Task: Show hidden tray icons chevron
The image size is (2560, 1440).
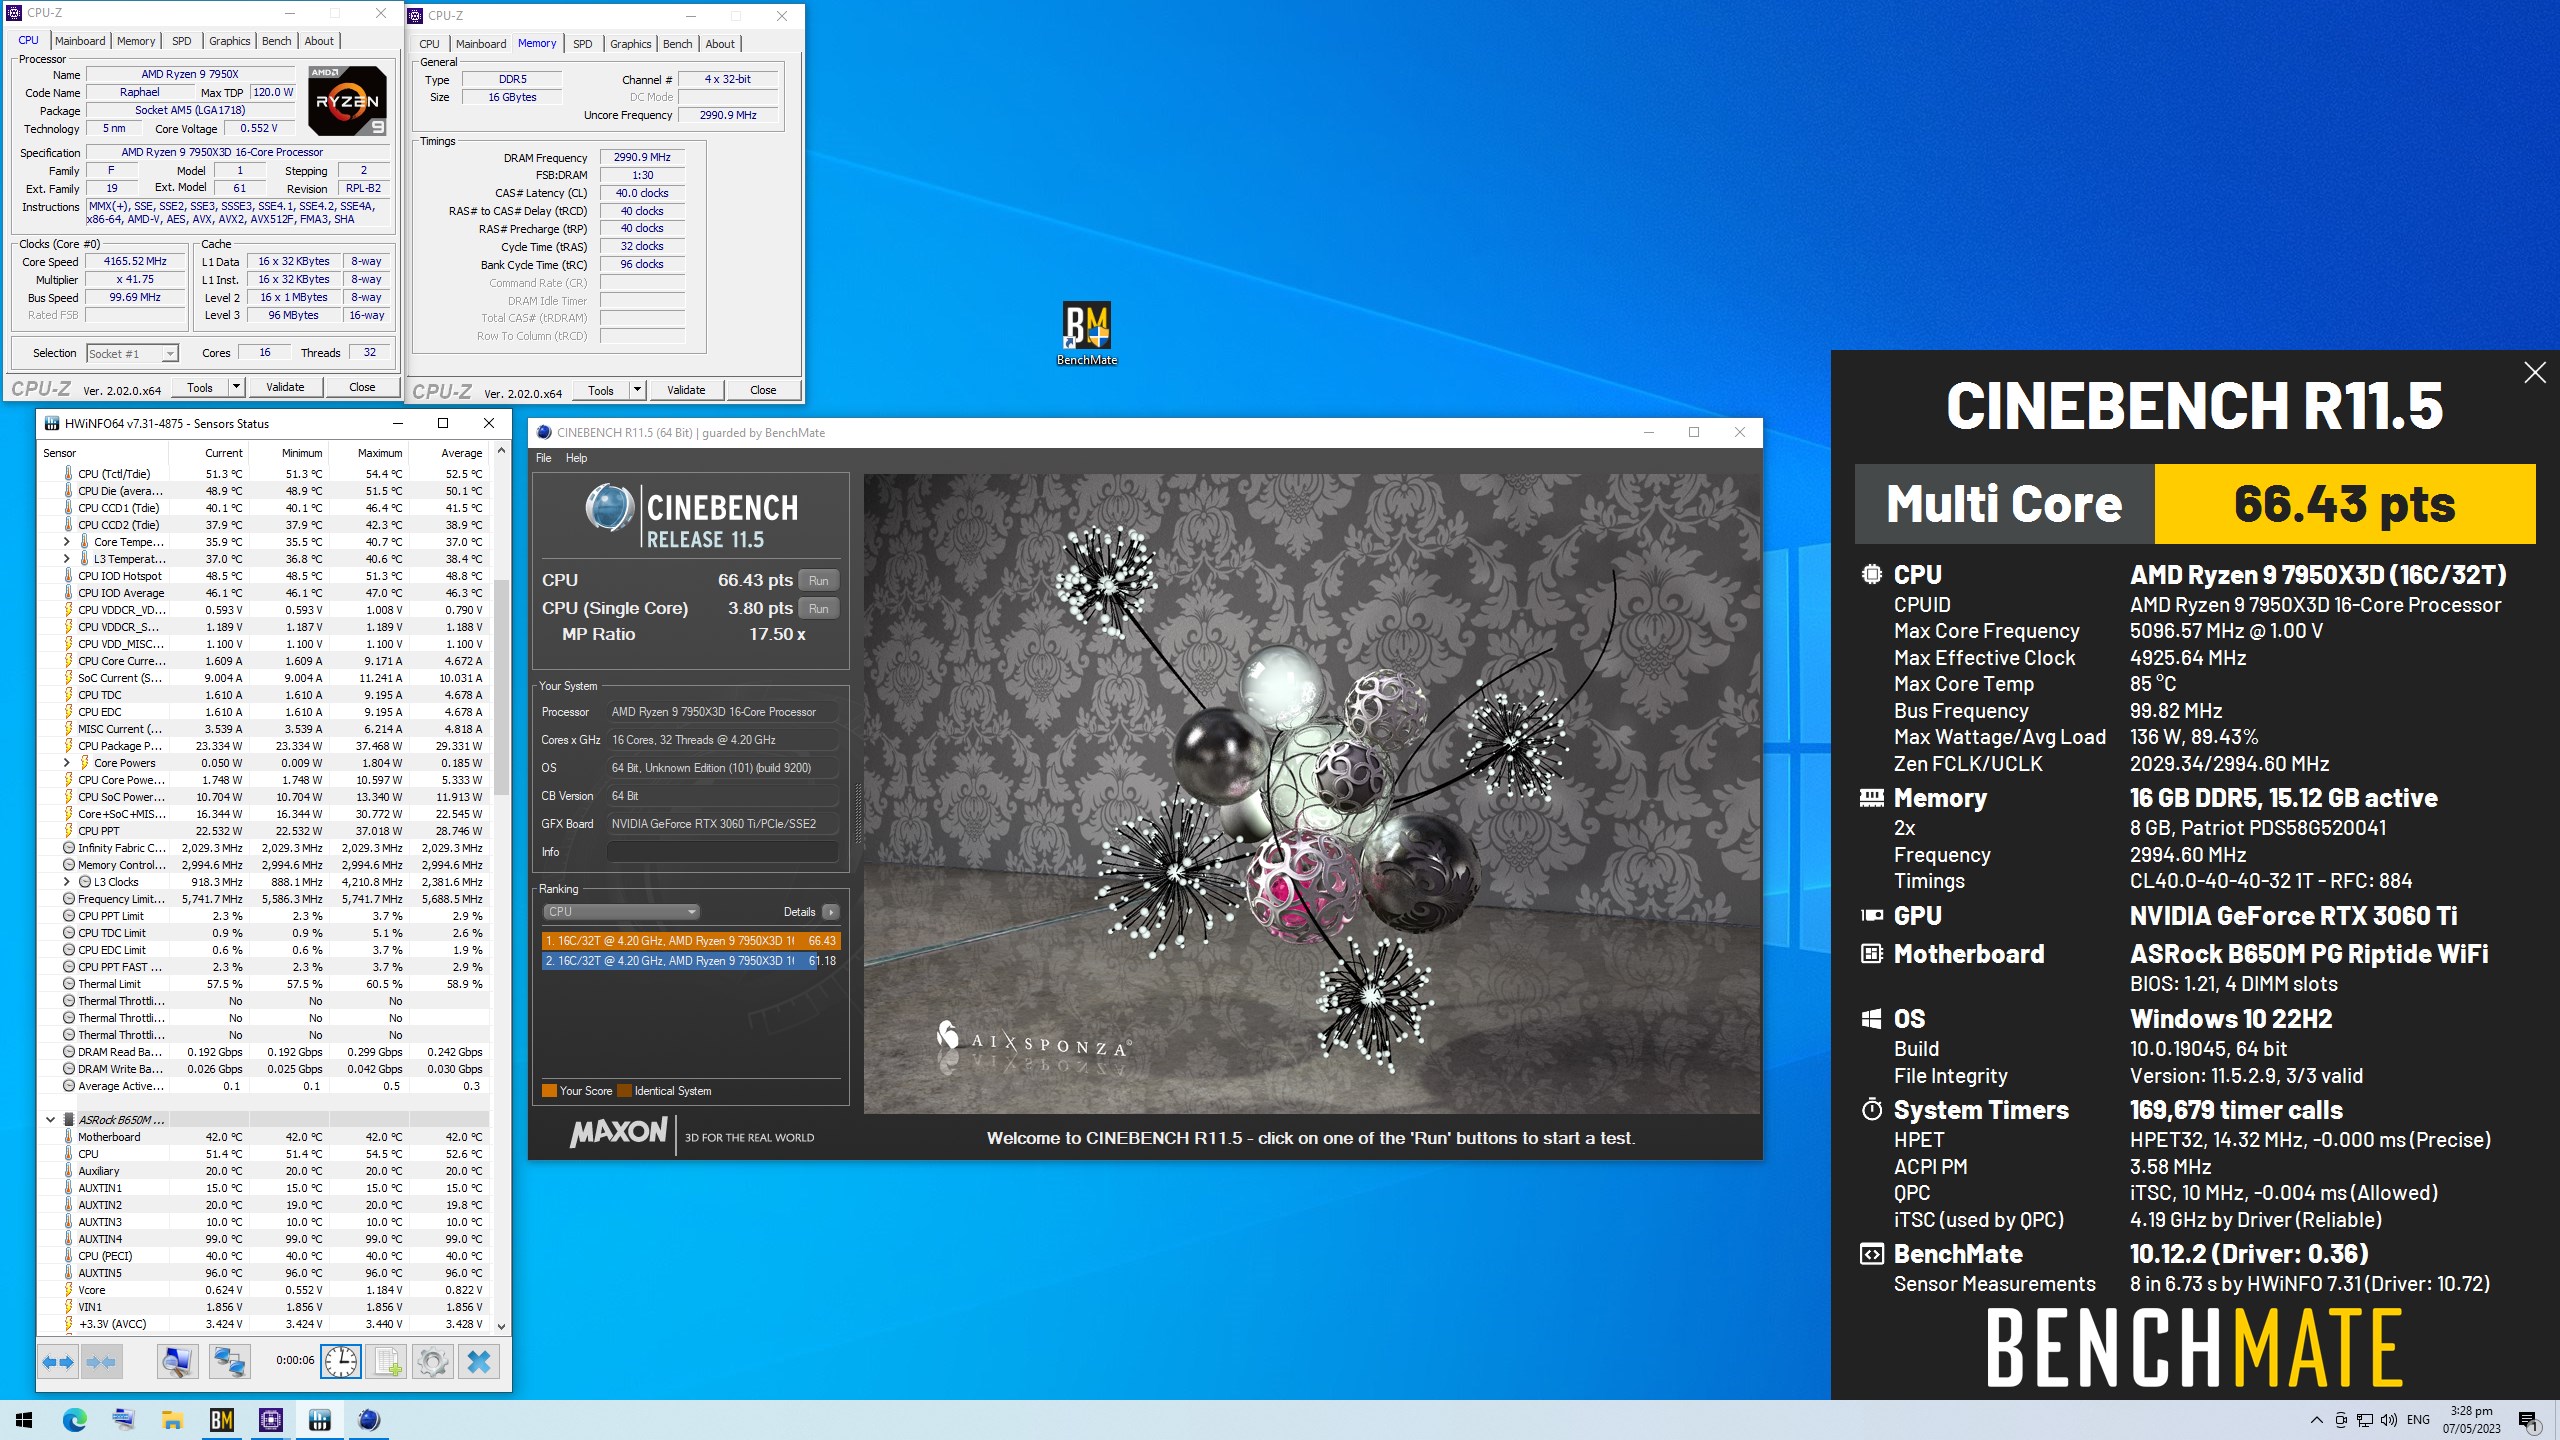Action: pyautogui.click(x=2316, y=1420)
